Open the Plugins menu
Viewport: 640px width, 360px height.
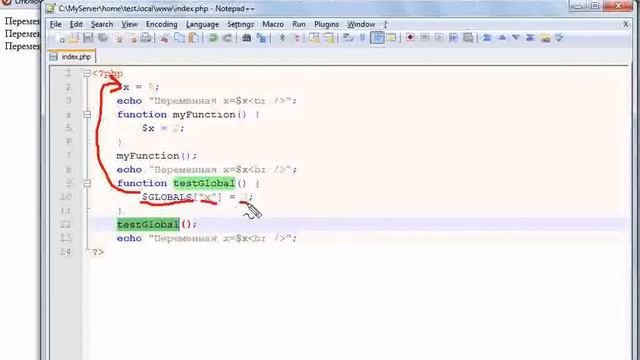coord(327,24)
